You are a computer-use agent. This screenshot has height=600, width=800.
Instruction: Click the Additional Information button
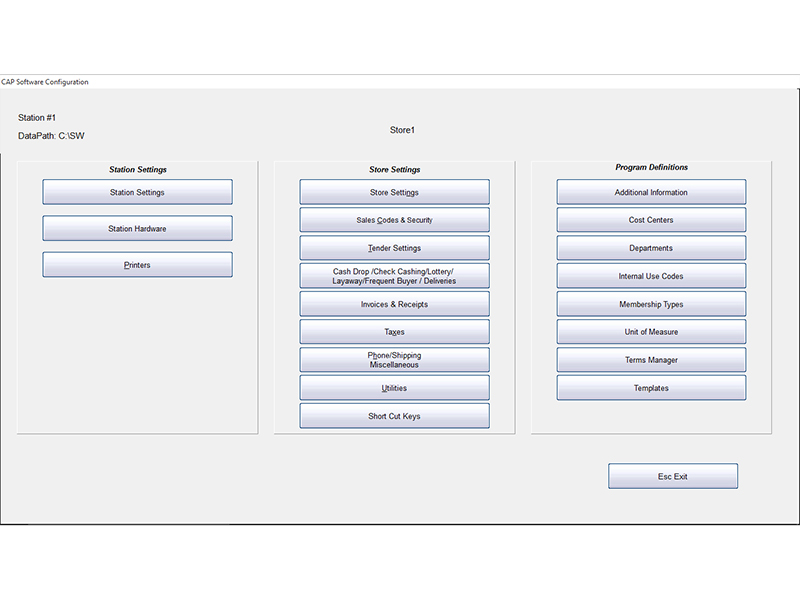coord(651,192)
